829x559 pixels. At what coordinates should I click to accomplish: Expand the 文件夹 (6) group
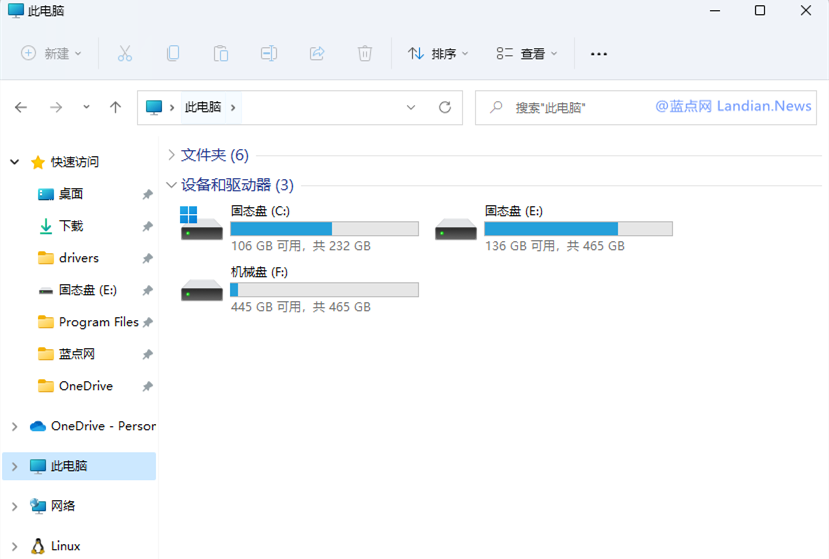(172, 155)
